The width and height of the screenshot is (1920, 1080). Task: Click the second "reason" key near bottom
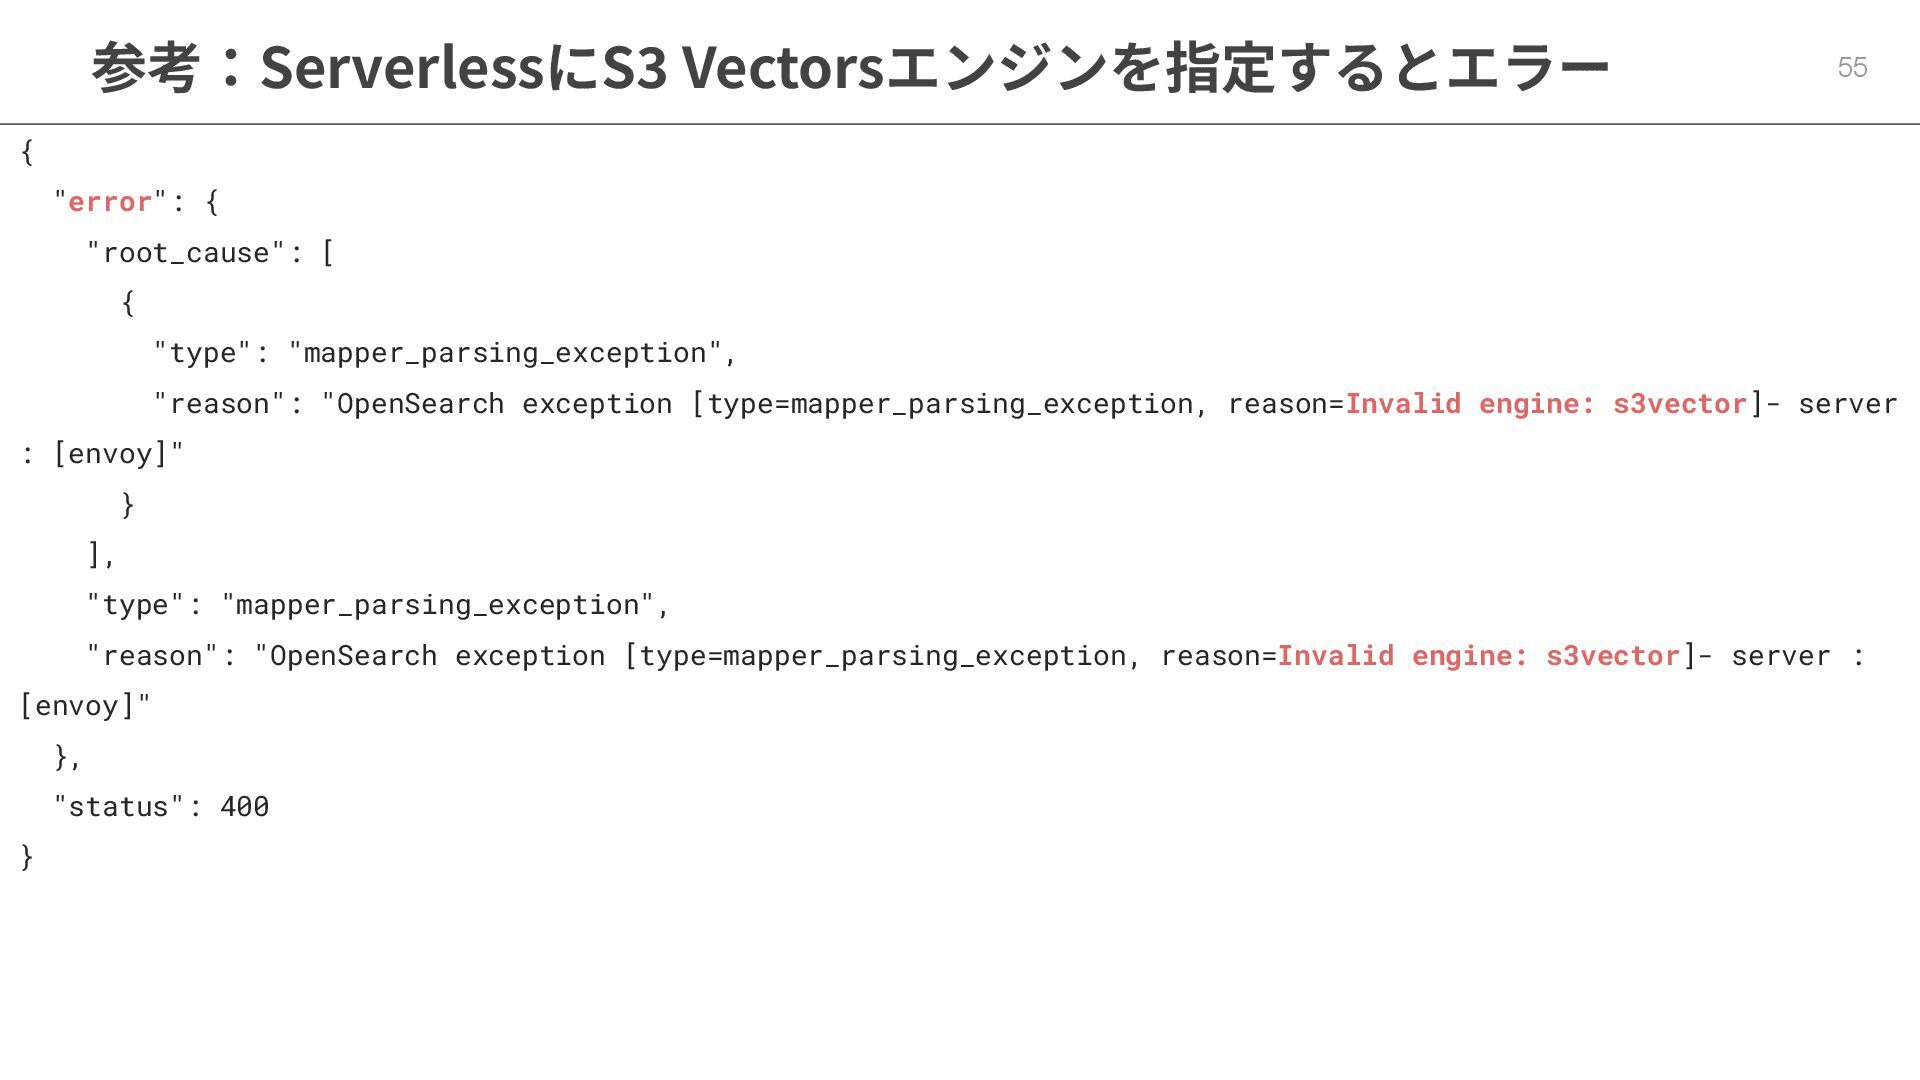(153, 656)
